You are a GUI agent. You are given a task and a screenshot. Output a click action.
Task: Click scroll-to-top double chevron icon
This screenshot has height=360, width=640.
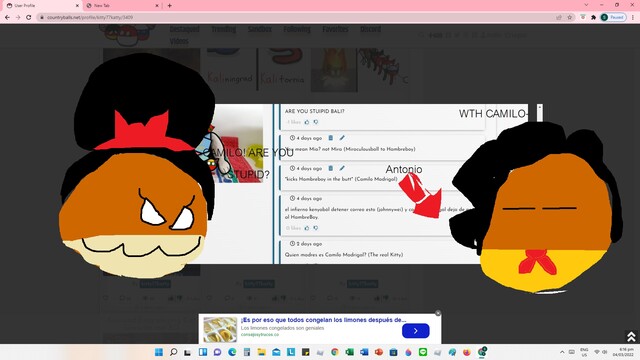[631, 336]
